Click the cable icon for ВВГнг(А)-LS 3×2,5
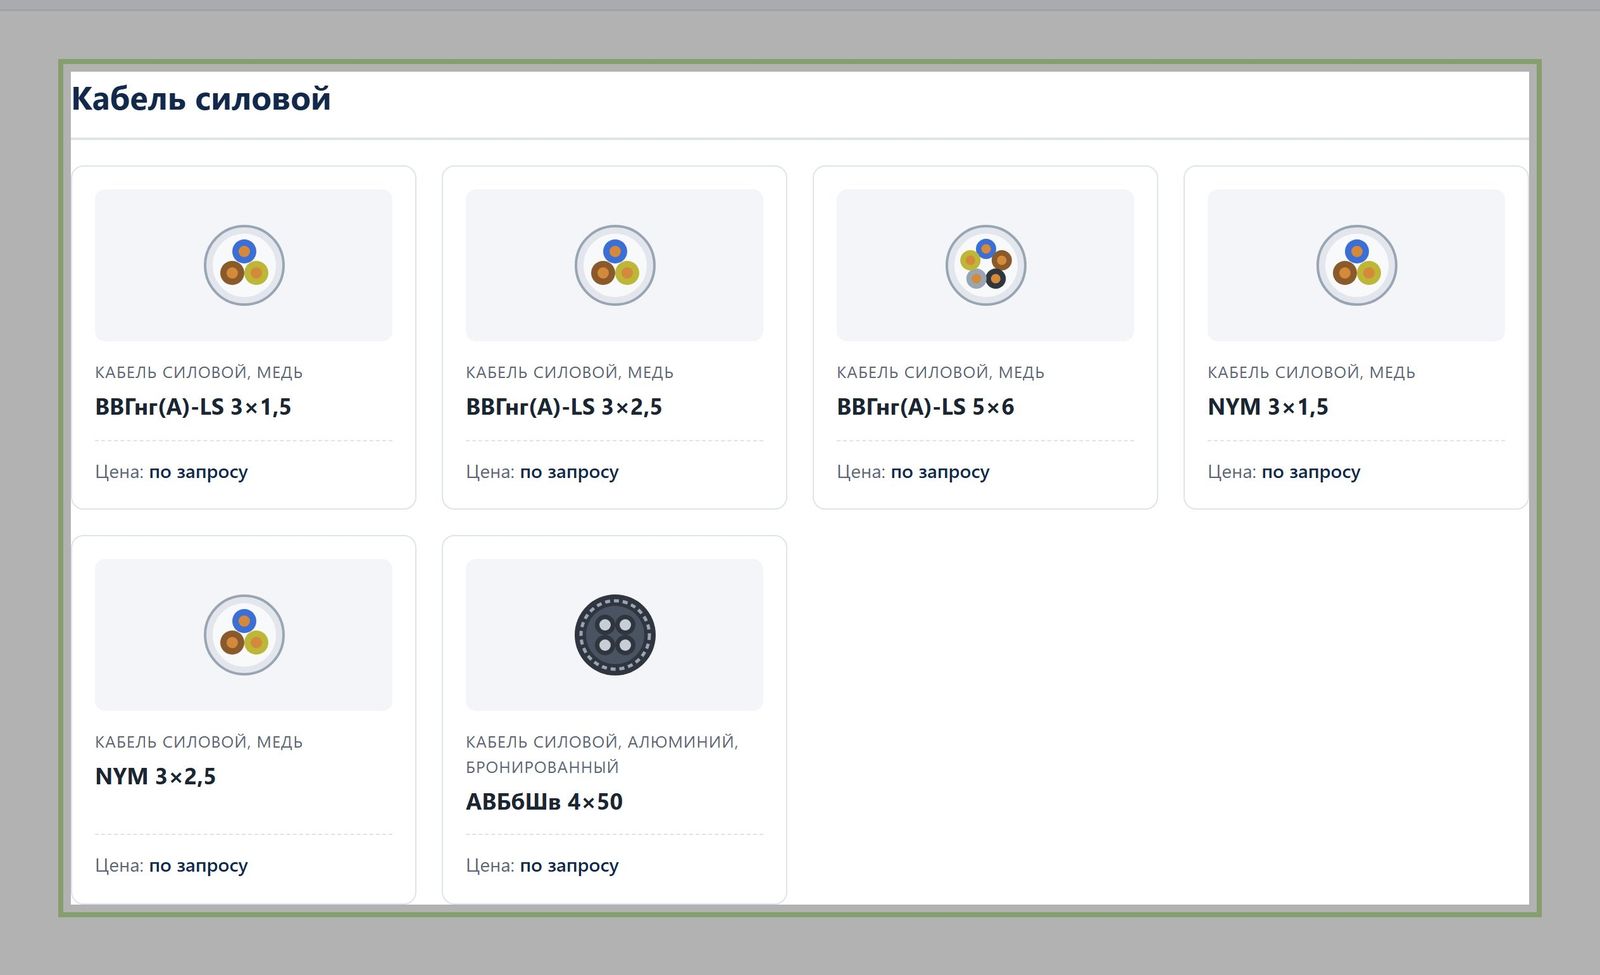Image resolution: width=1600 pixels, height=975 pixels. 615,265
